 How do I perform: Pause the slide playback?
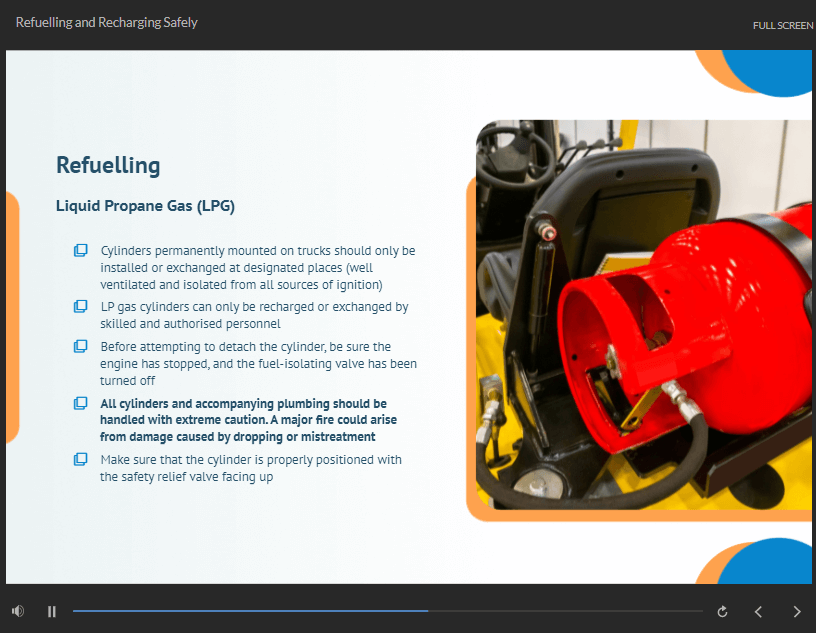coord(52,611)
